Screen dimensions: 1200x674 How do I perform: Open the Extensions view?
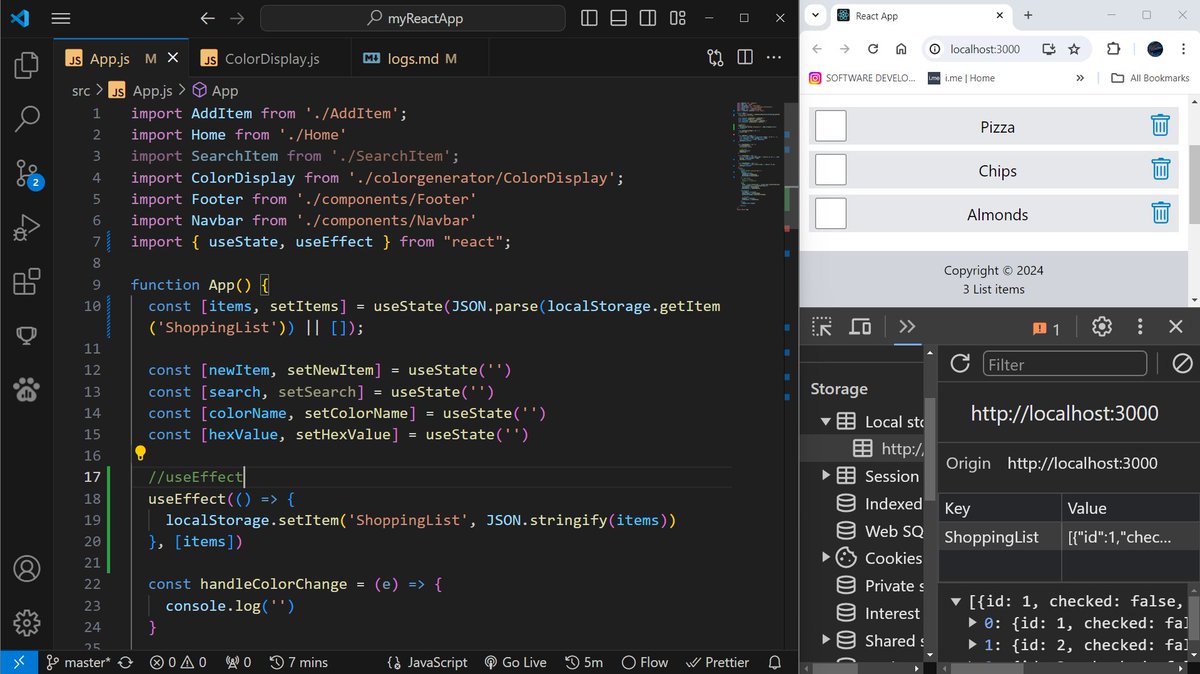point(26,282)
